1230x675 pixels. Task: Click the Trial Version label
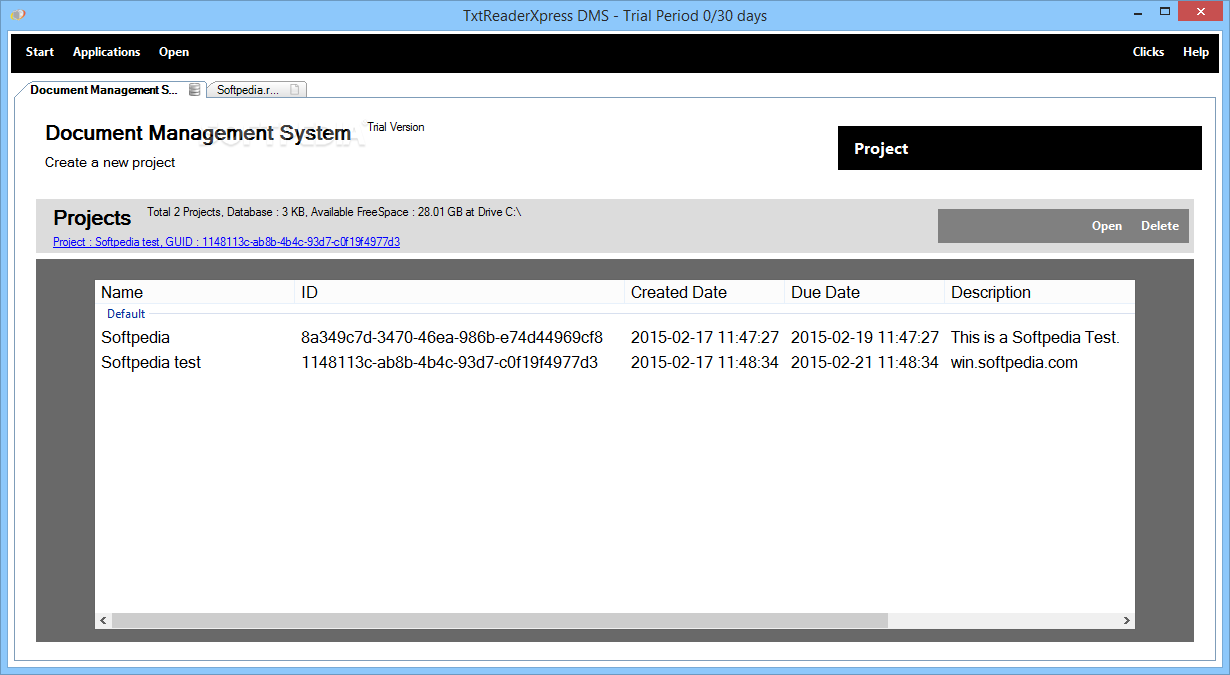[x=396, y=127]
